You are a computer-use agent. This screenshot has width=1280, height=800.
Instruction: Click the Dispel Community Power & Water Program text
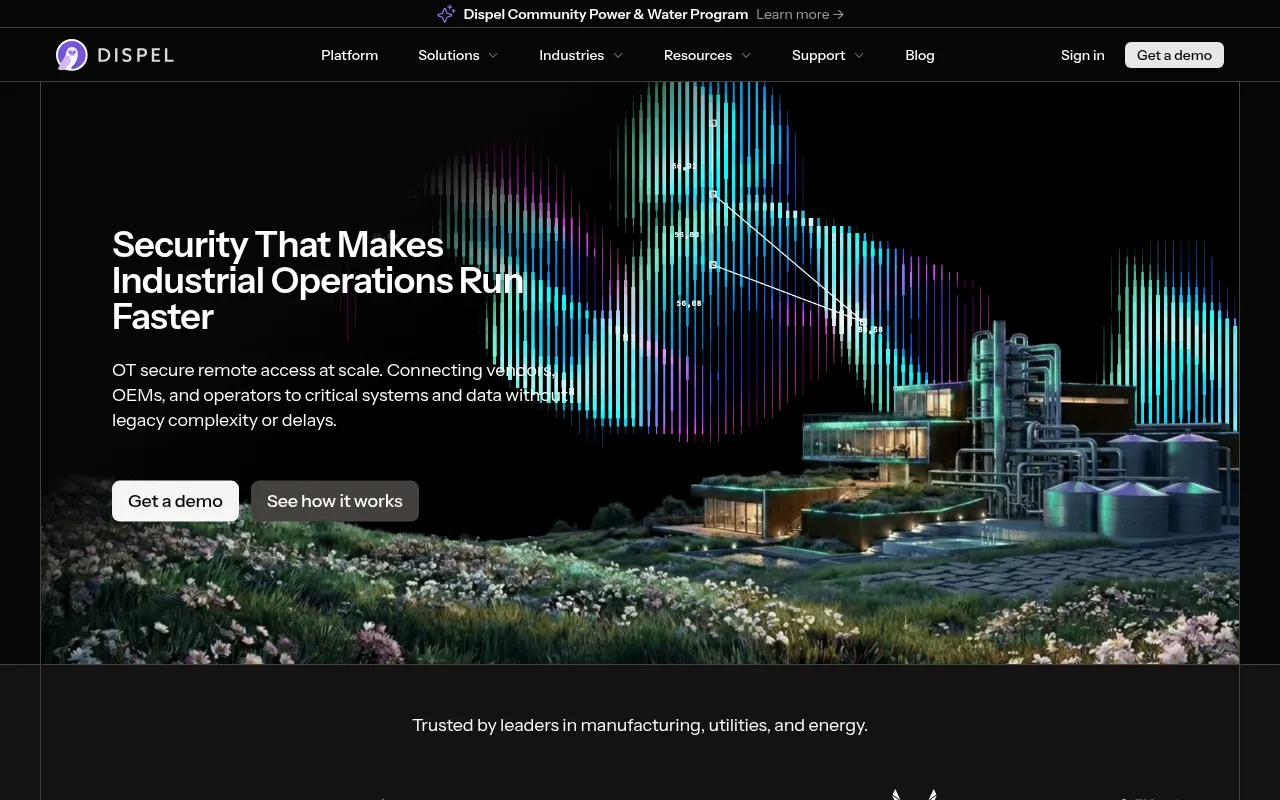point(606,14)
